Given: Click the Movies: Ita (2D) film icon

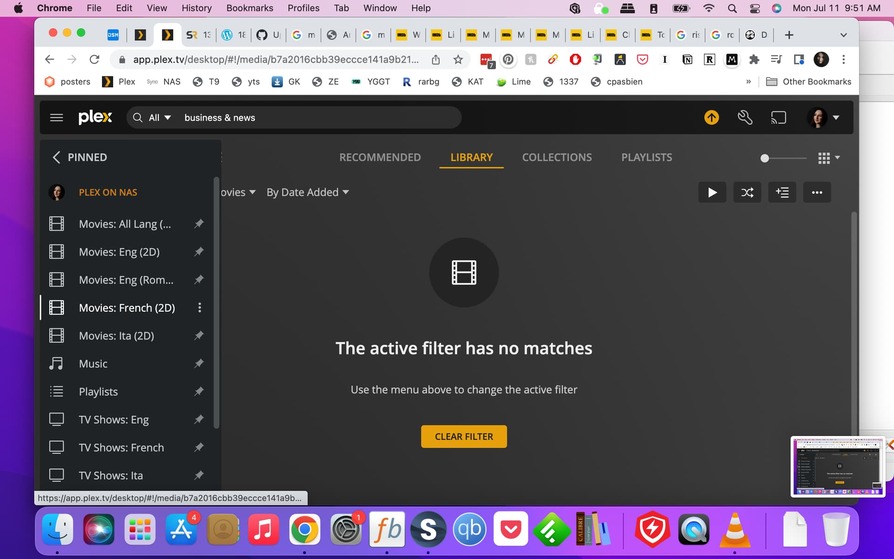Looking at the screenshot, I should 56,335.
